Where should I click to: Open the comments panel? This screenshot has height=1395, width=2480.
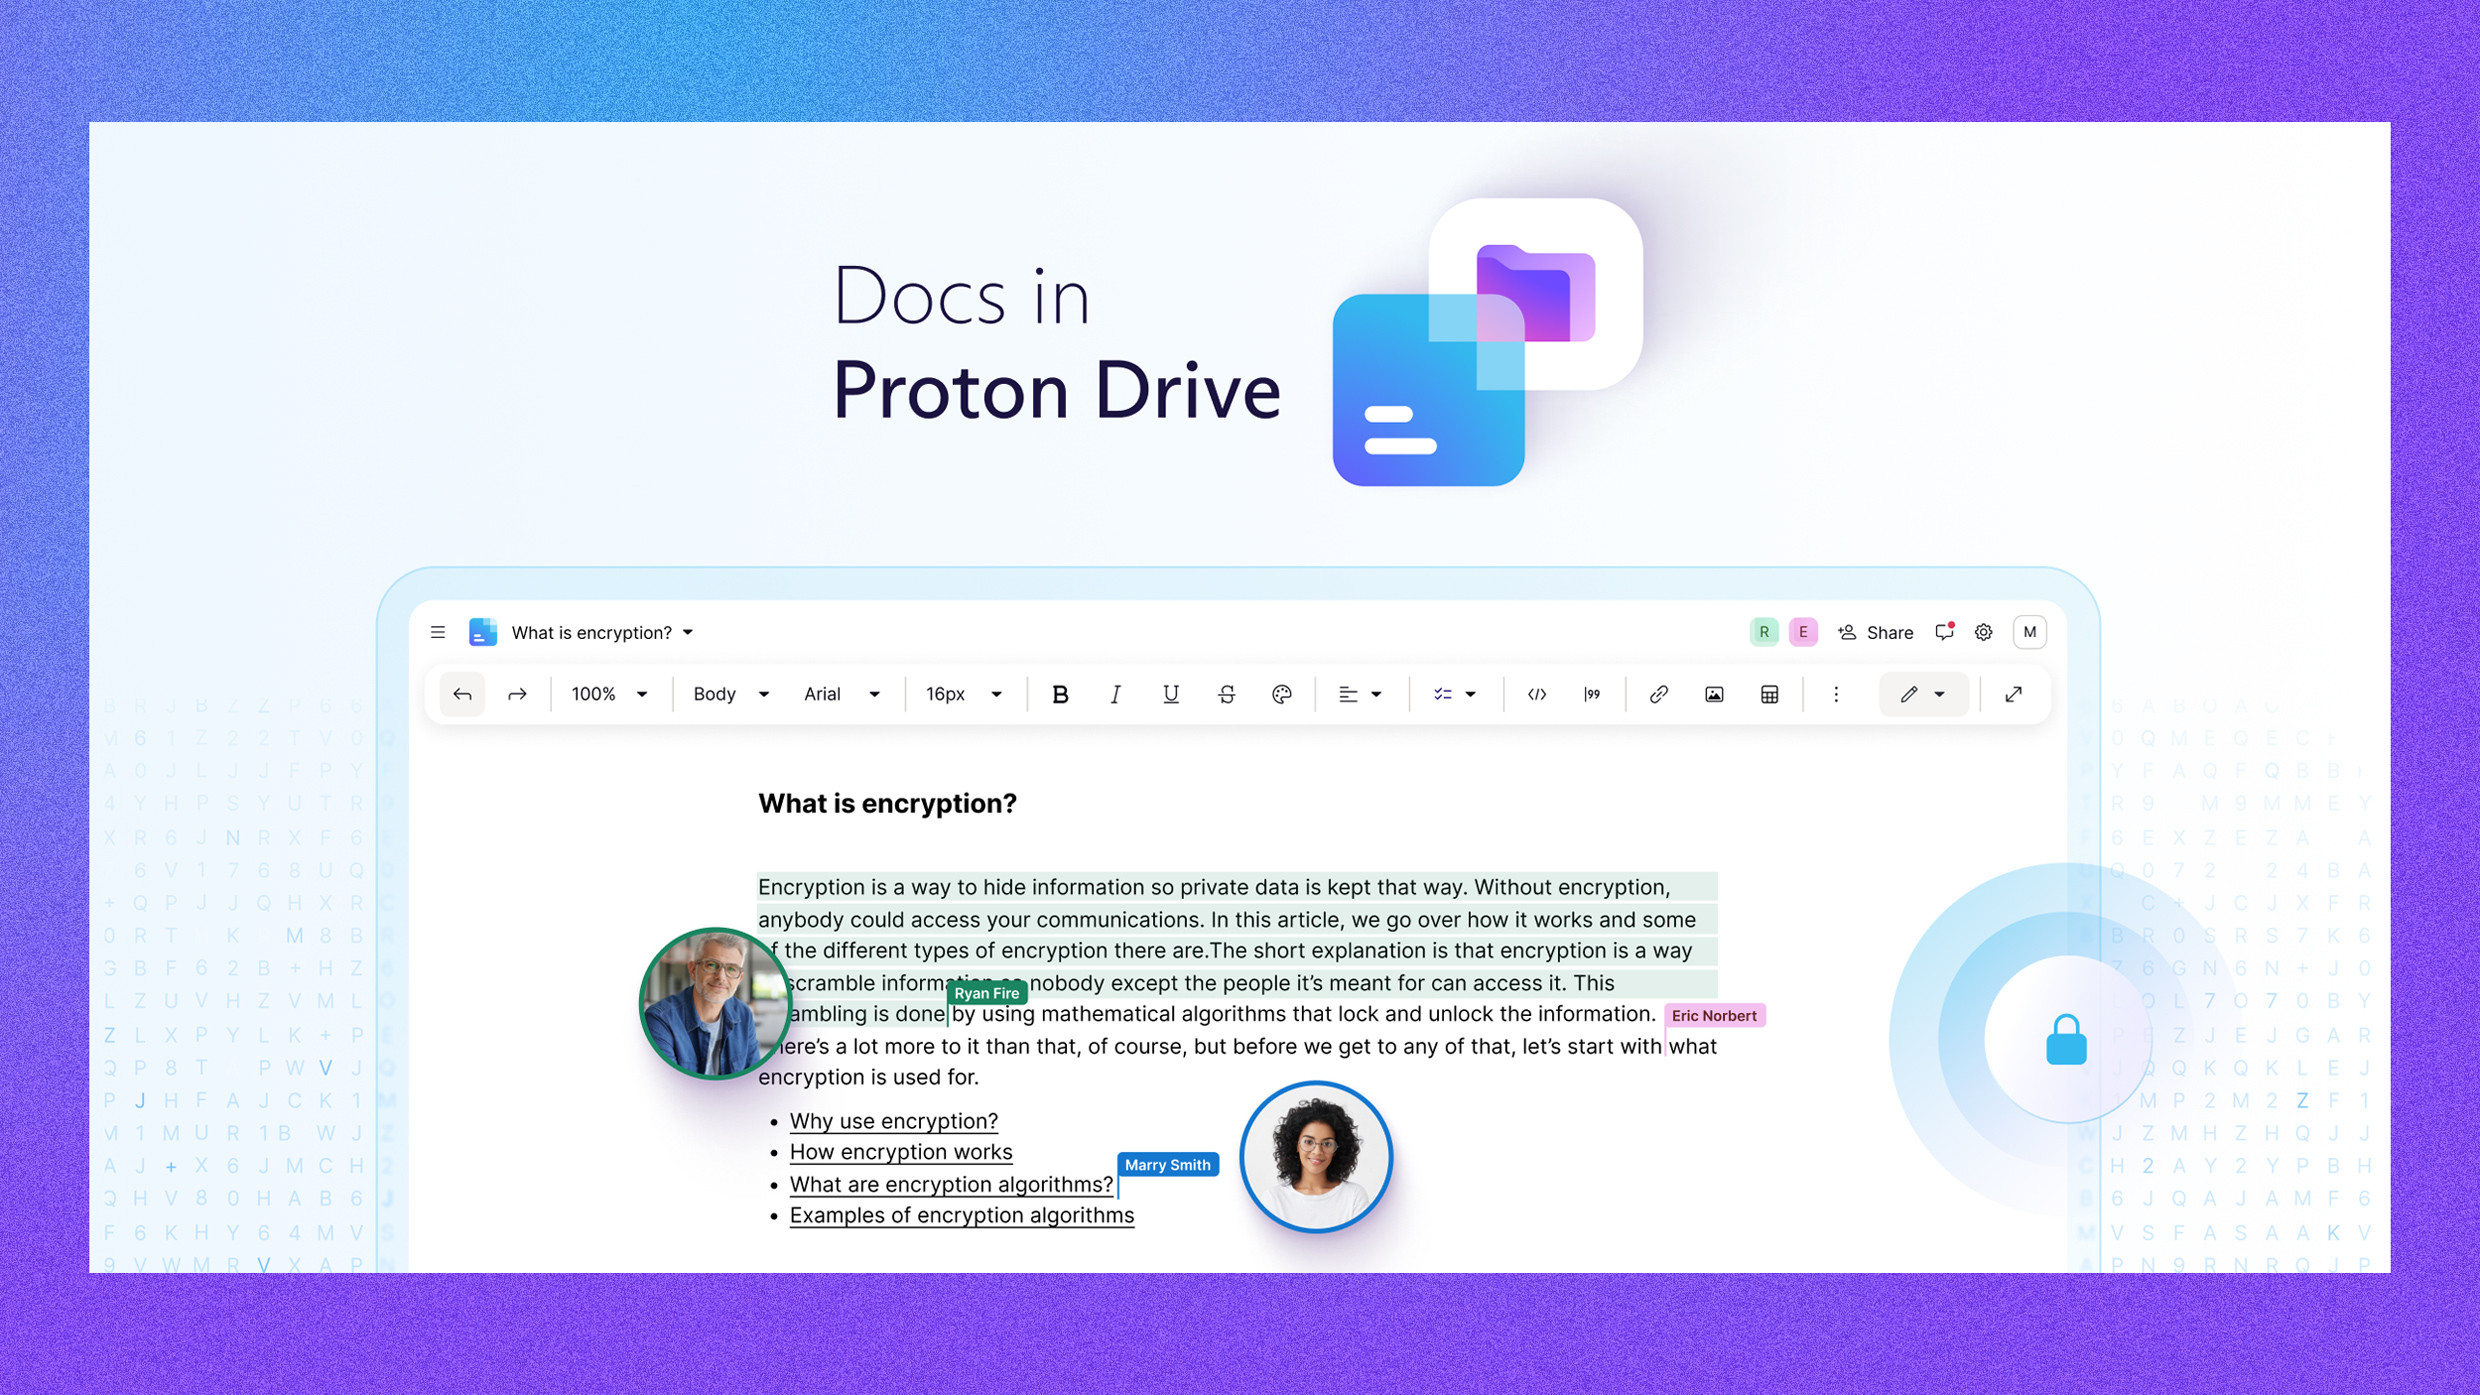tap(1944, 632)
